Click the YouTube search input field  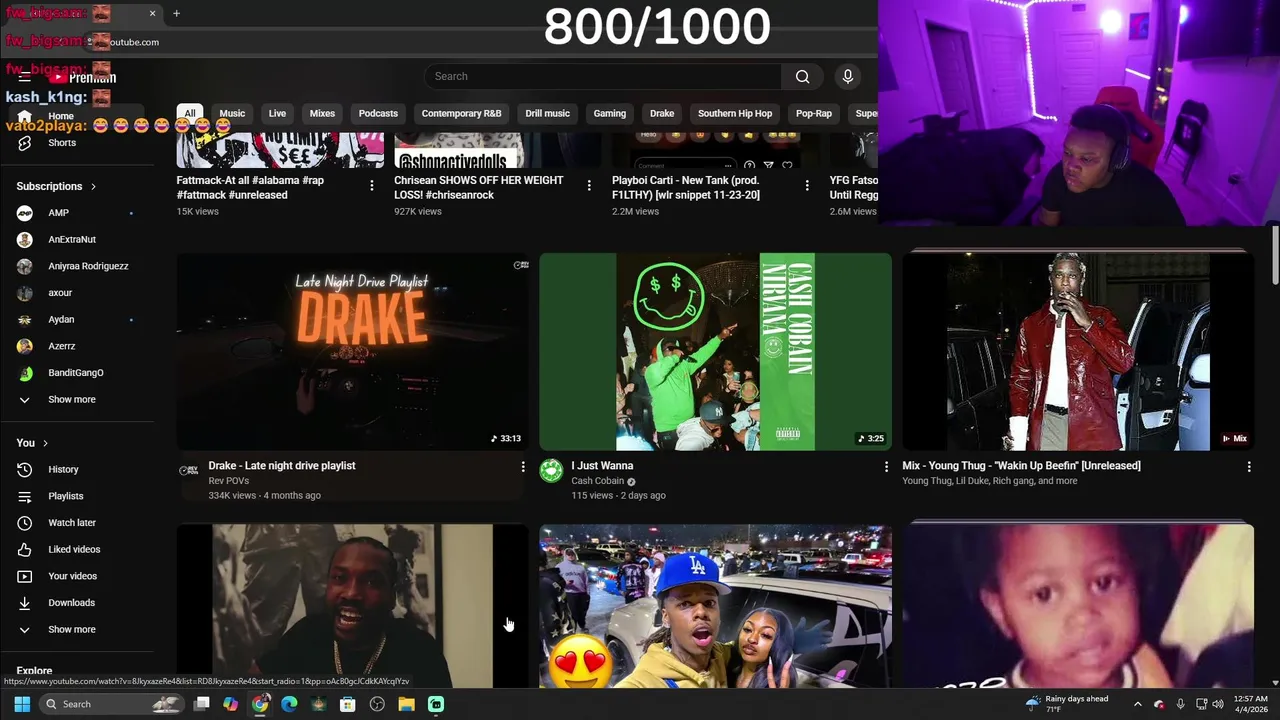point(603,77)
